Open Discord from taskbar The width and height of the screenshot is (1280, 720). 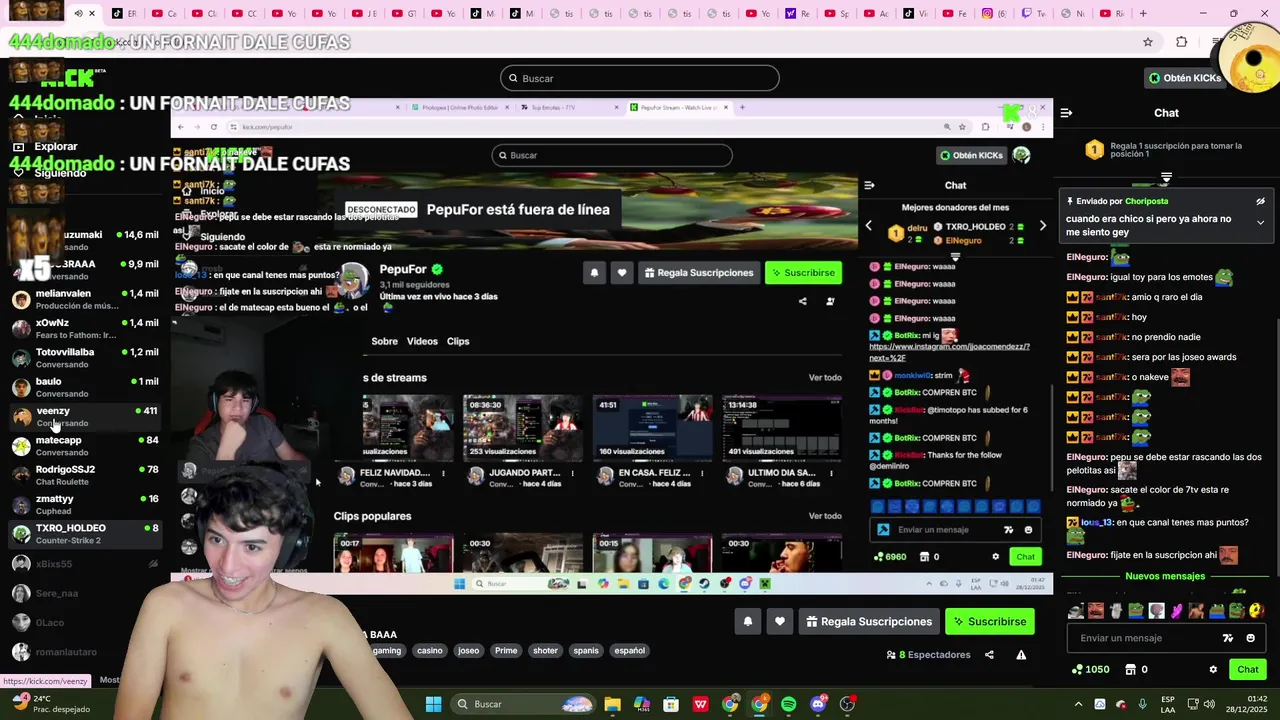click(818, 704)
